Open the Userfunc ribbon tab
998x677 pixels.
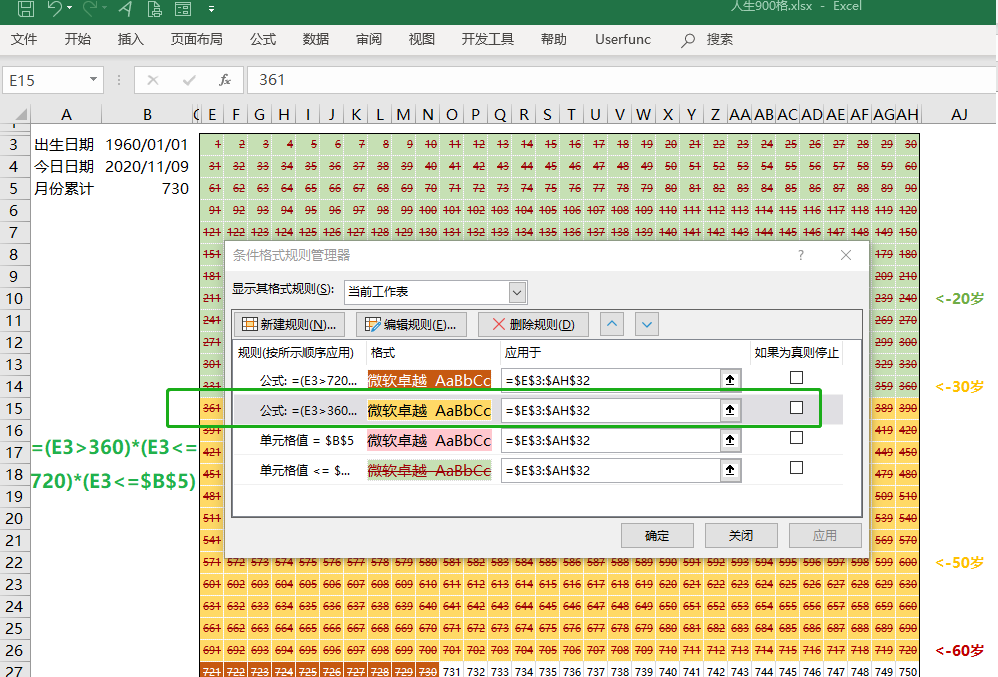point(623,39)
